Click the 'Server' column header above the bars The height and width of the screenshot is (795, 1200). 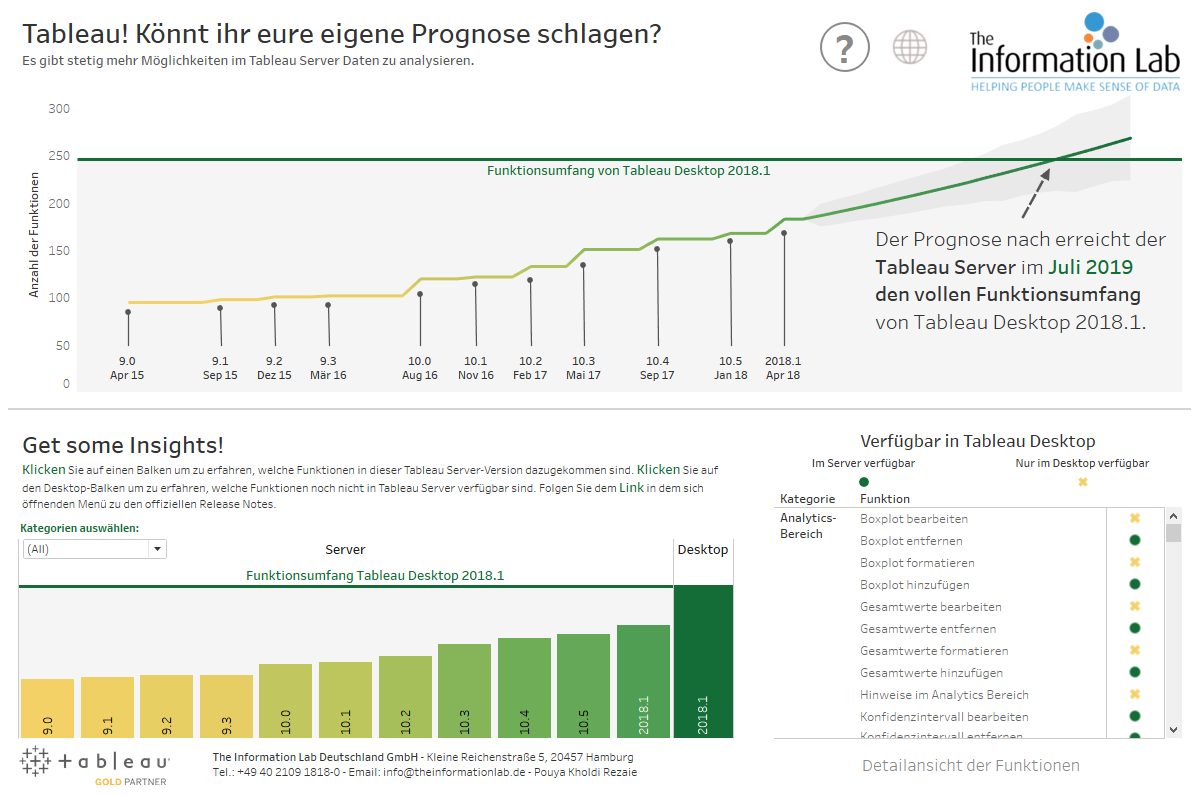tap(345, 550)
